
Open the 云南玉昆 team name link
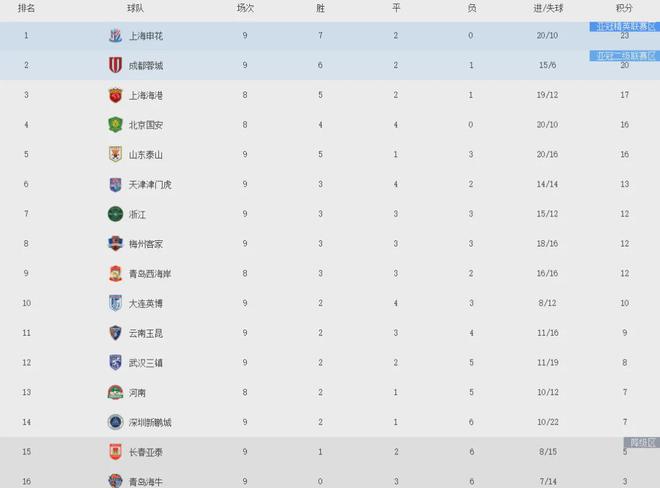[146, 333]
